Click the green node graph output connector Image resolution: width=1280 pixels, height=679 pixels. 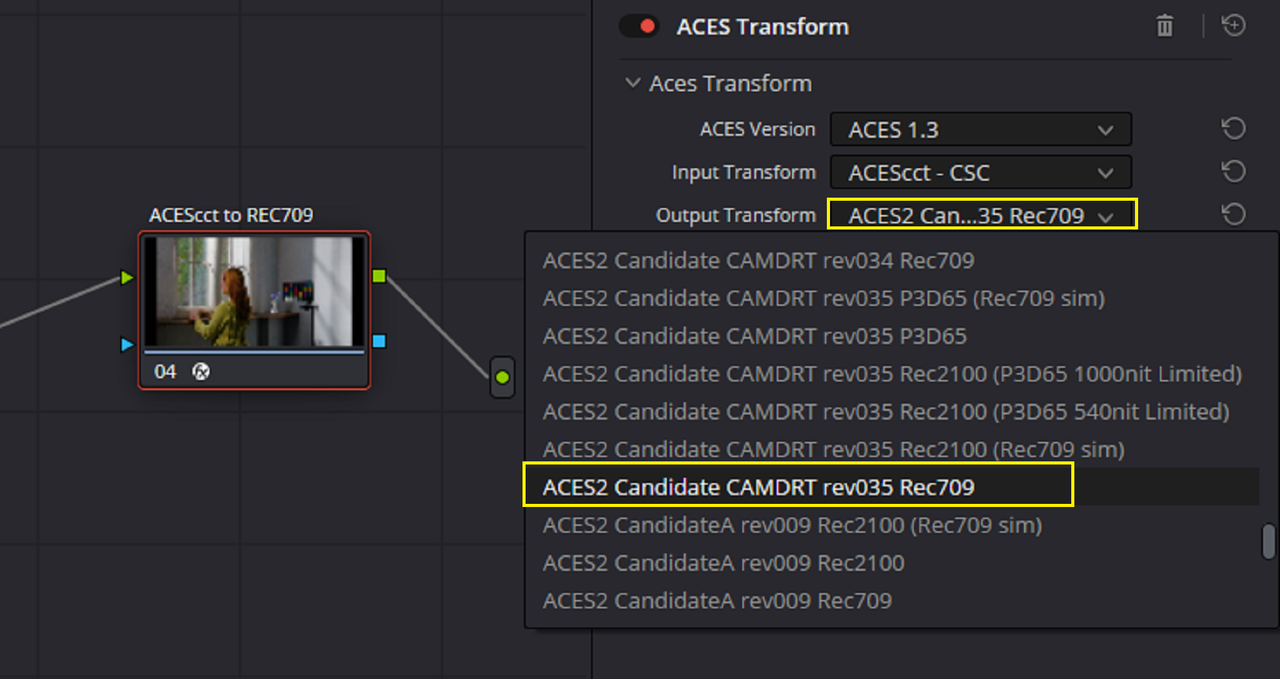click(502, 377)
